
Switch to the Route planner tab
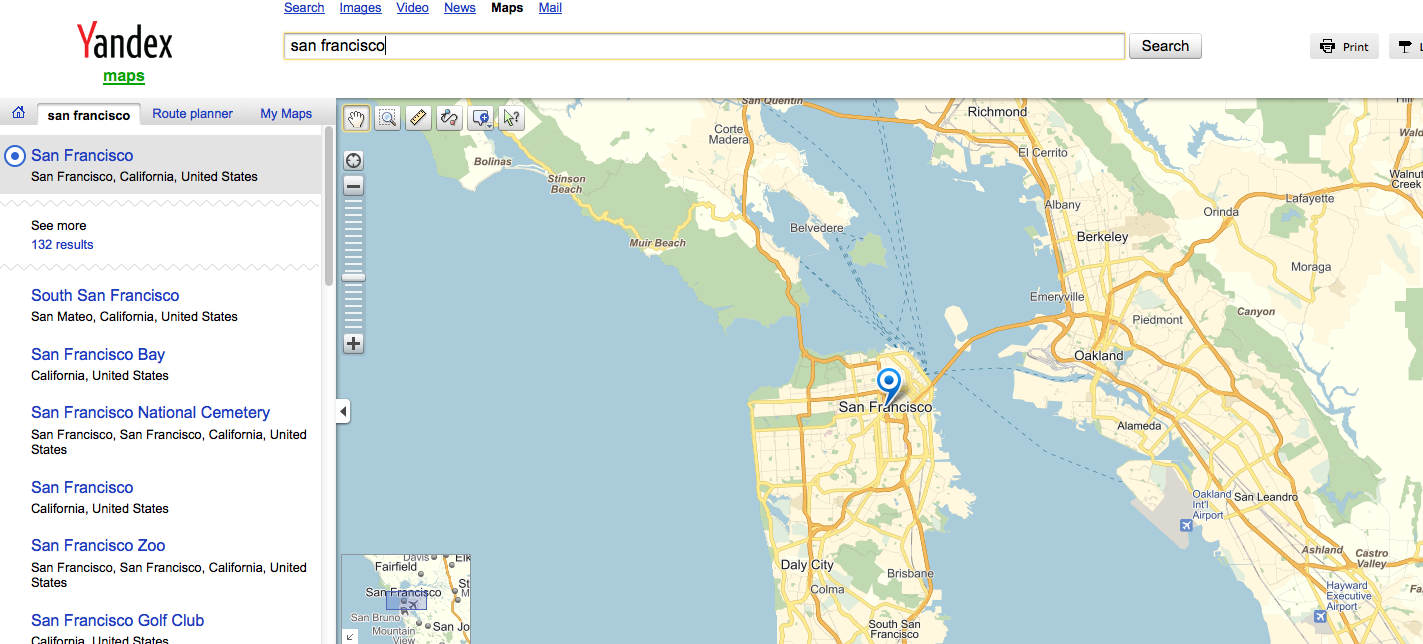pos(192,113)
